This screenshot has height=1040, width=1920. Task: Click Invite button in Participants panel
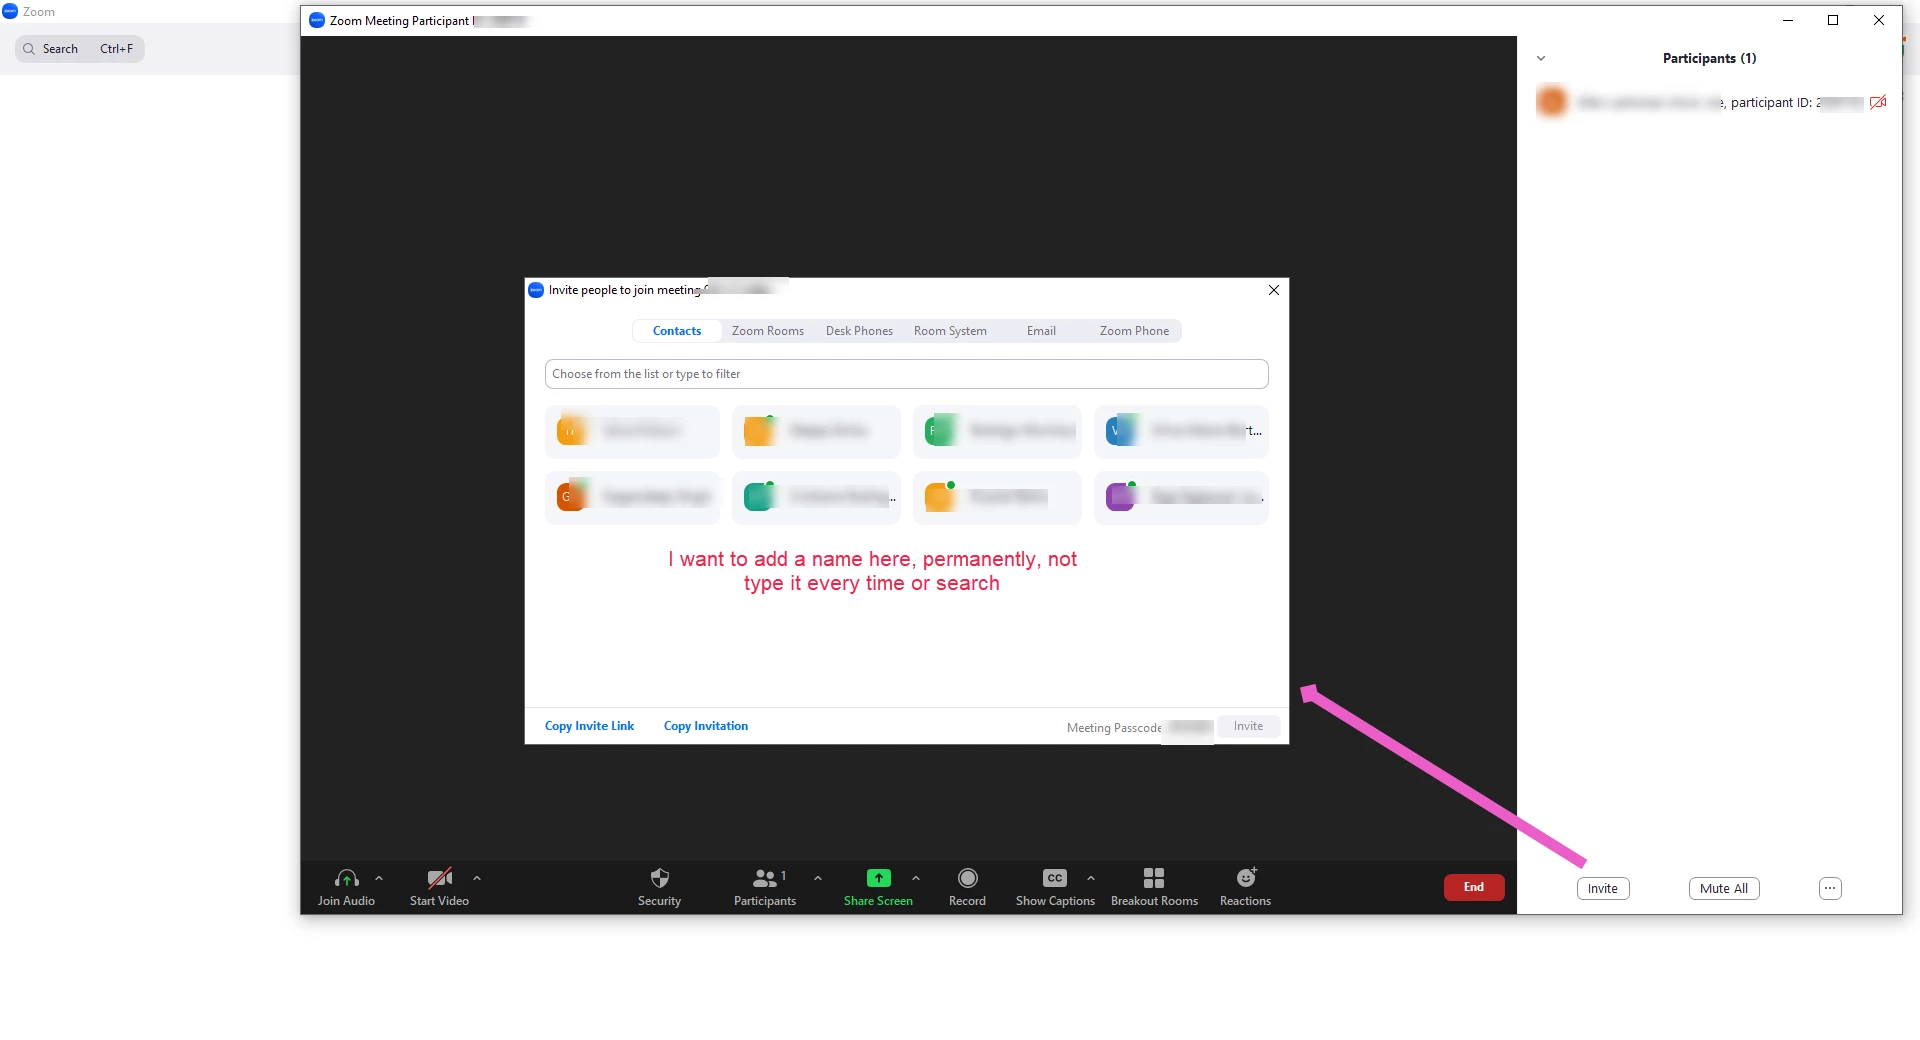(1603, 888)
